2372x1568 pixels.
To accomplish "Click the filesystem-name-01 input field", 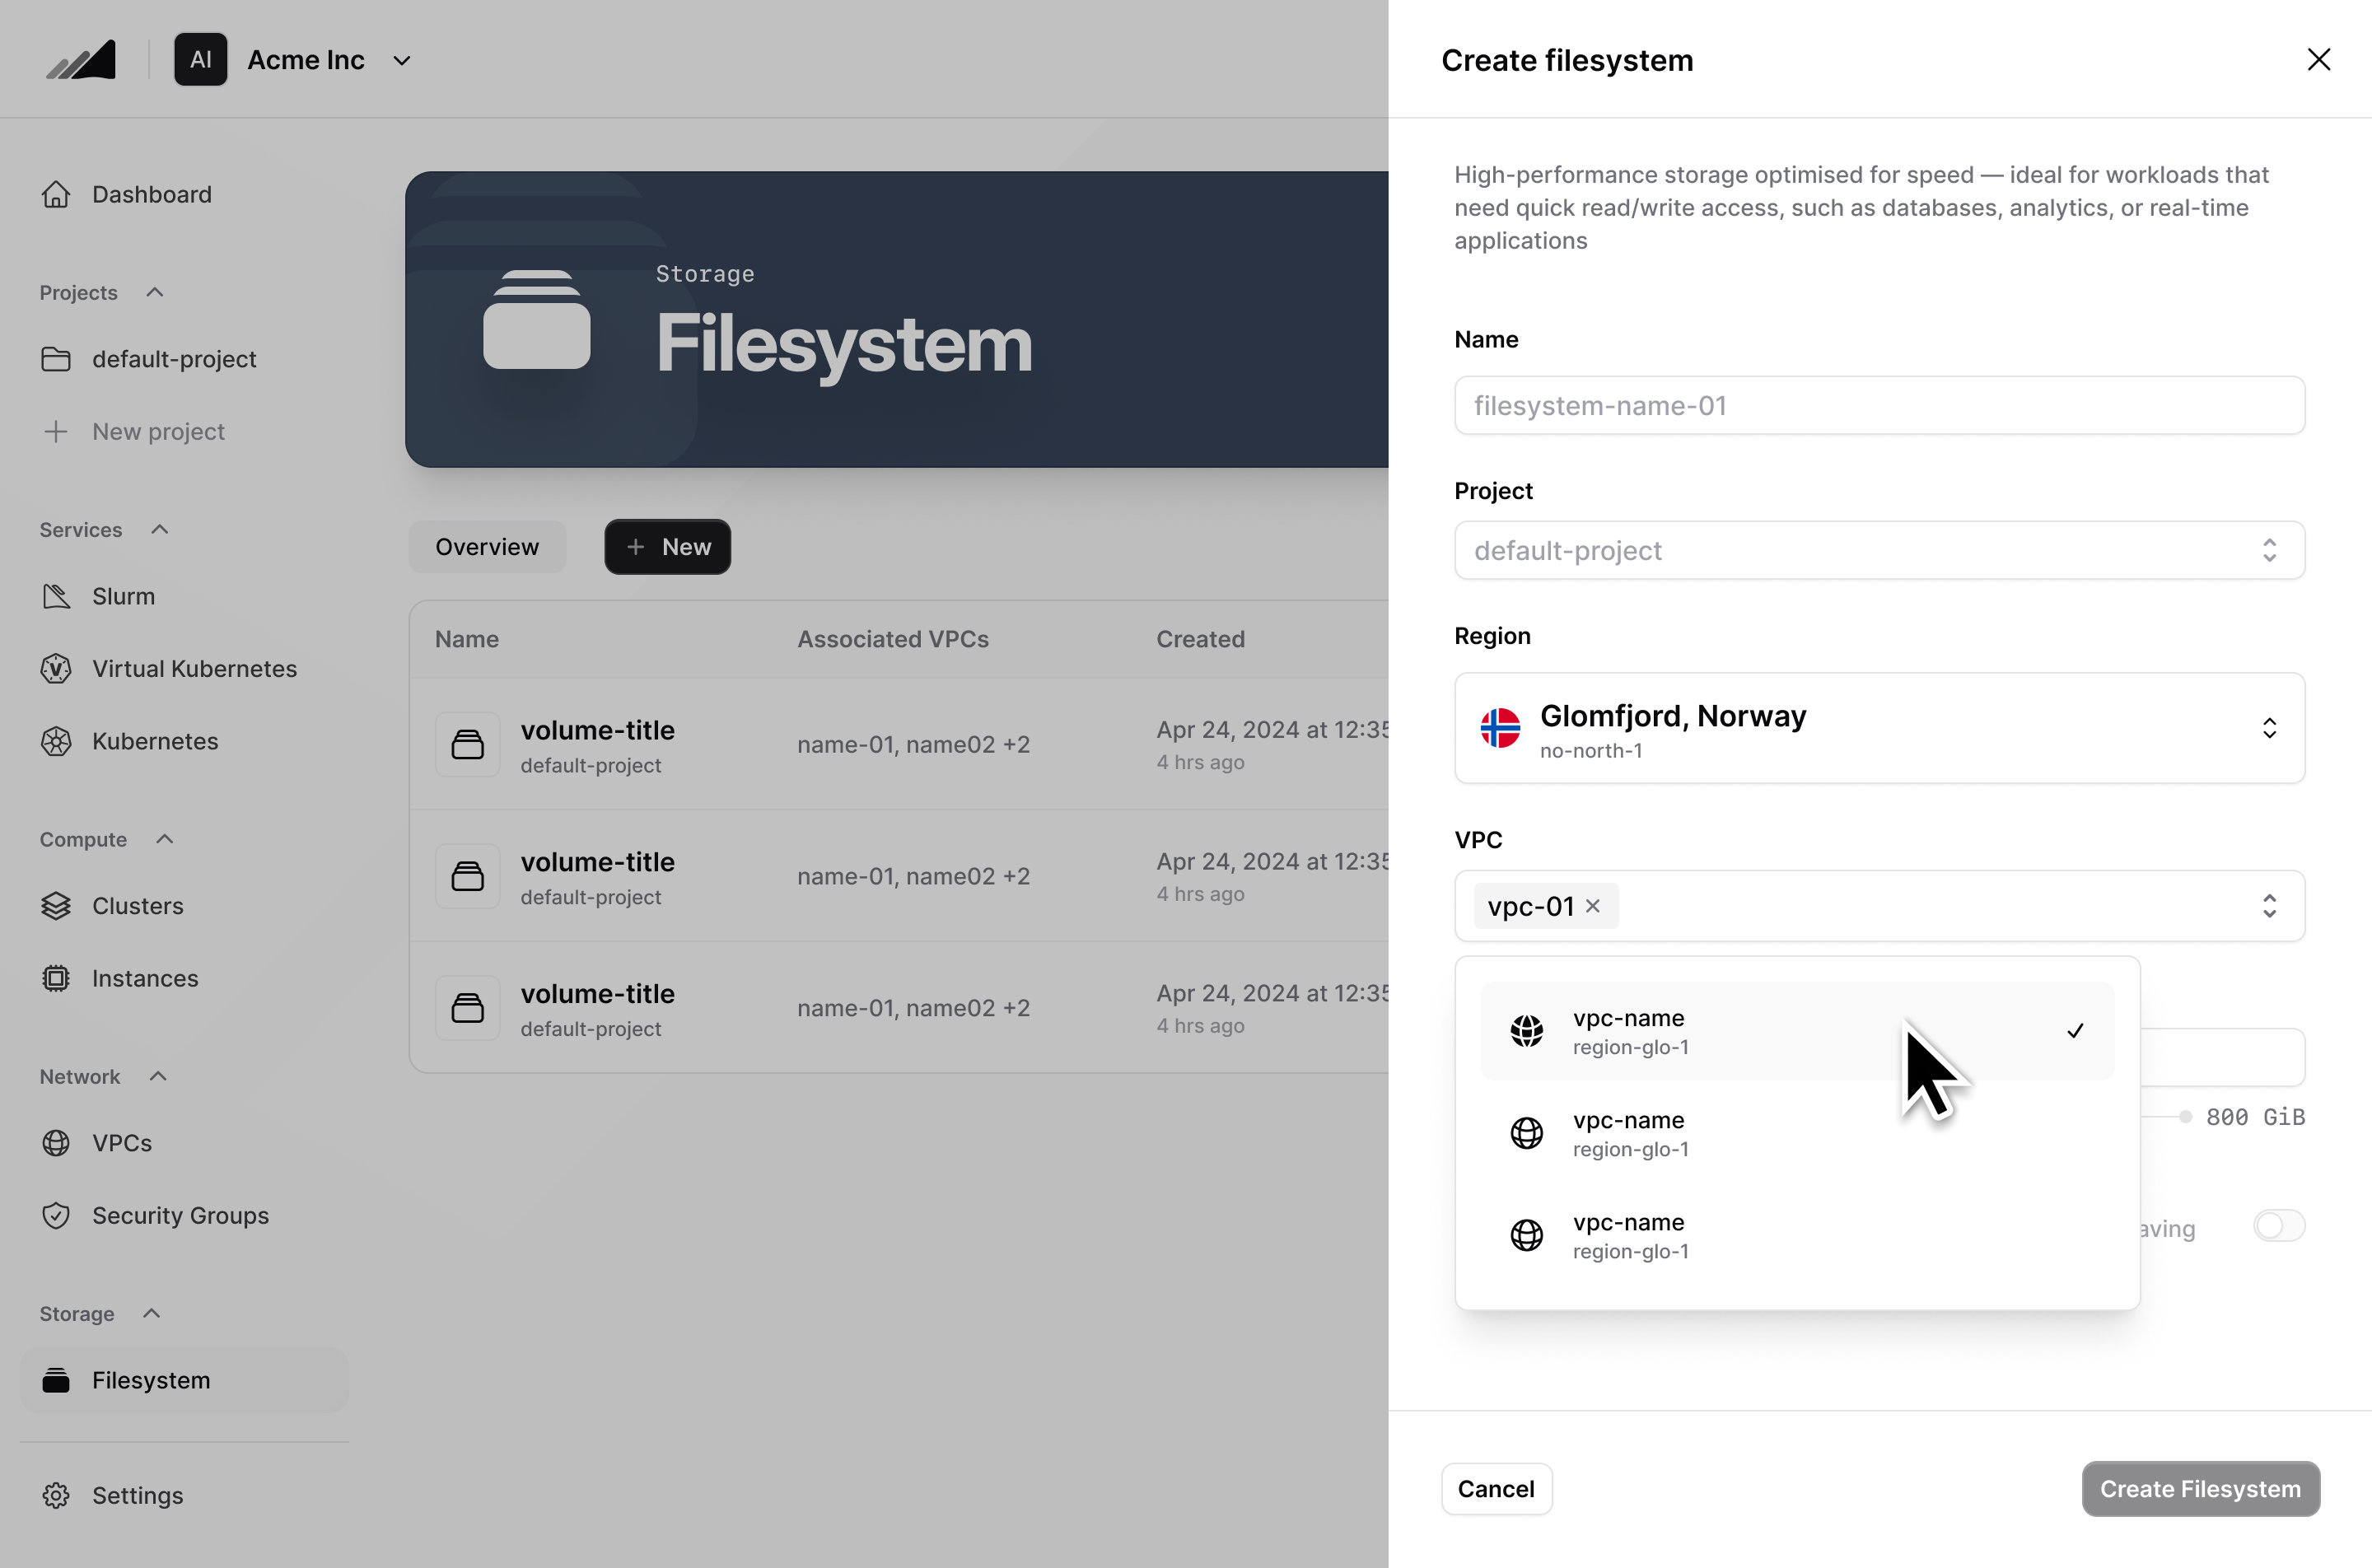I will click(1879, 405).
